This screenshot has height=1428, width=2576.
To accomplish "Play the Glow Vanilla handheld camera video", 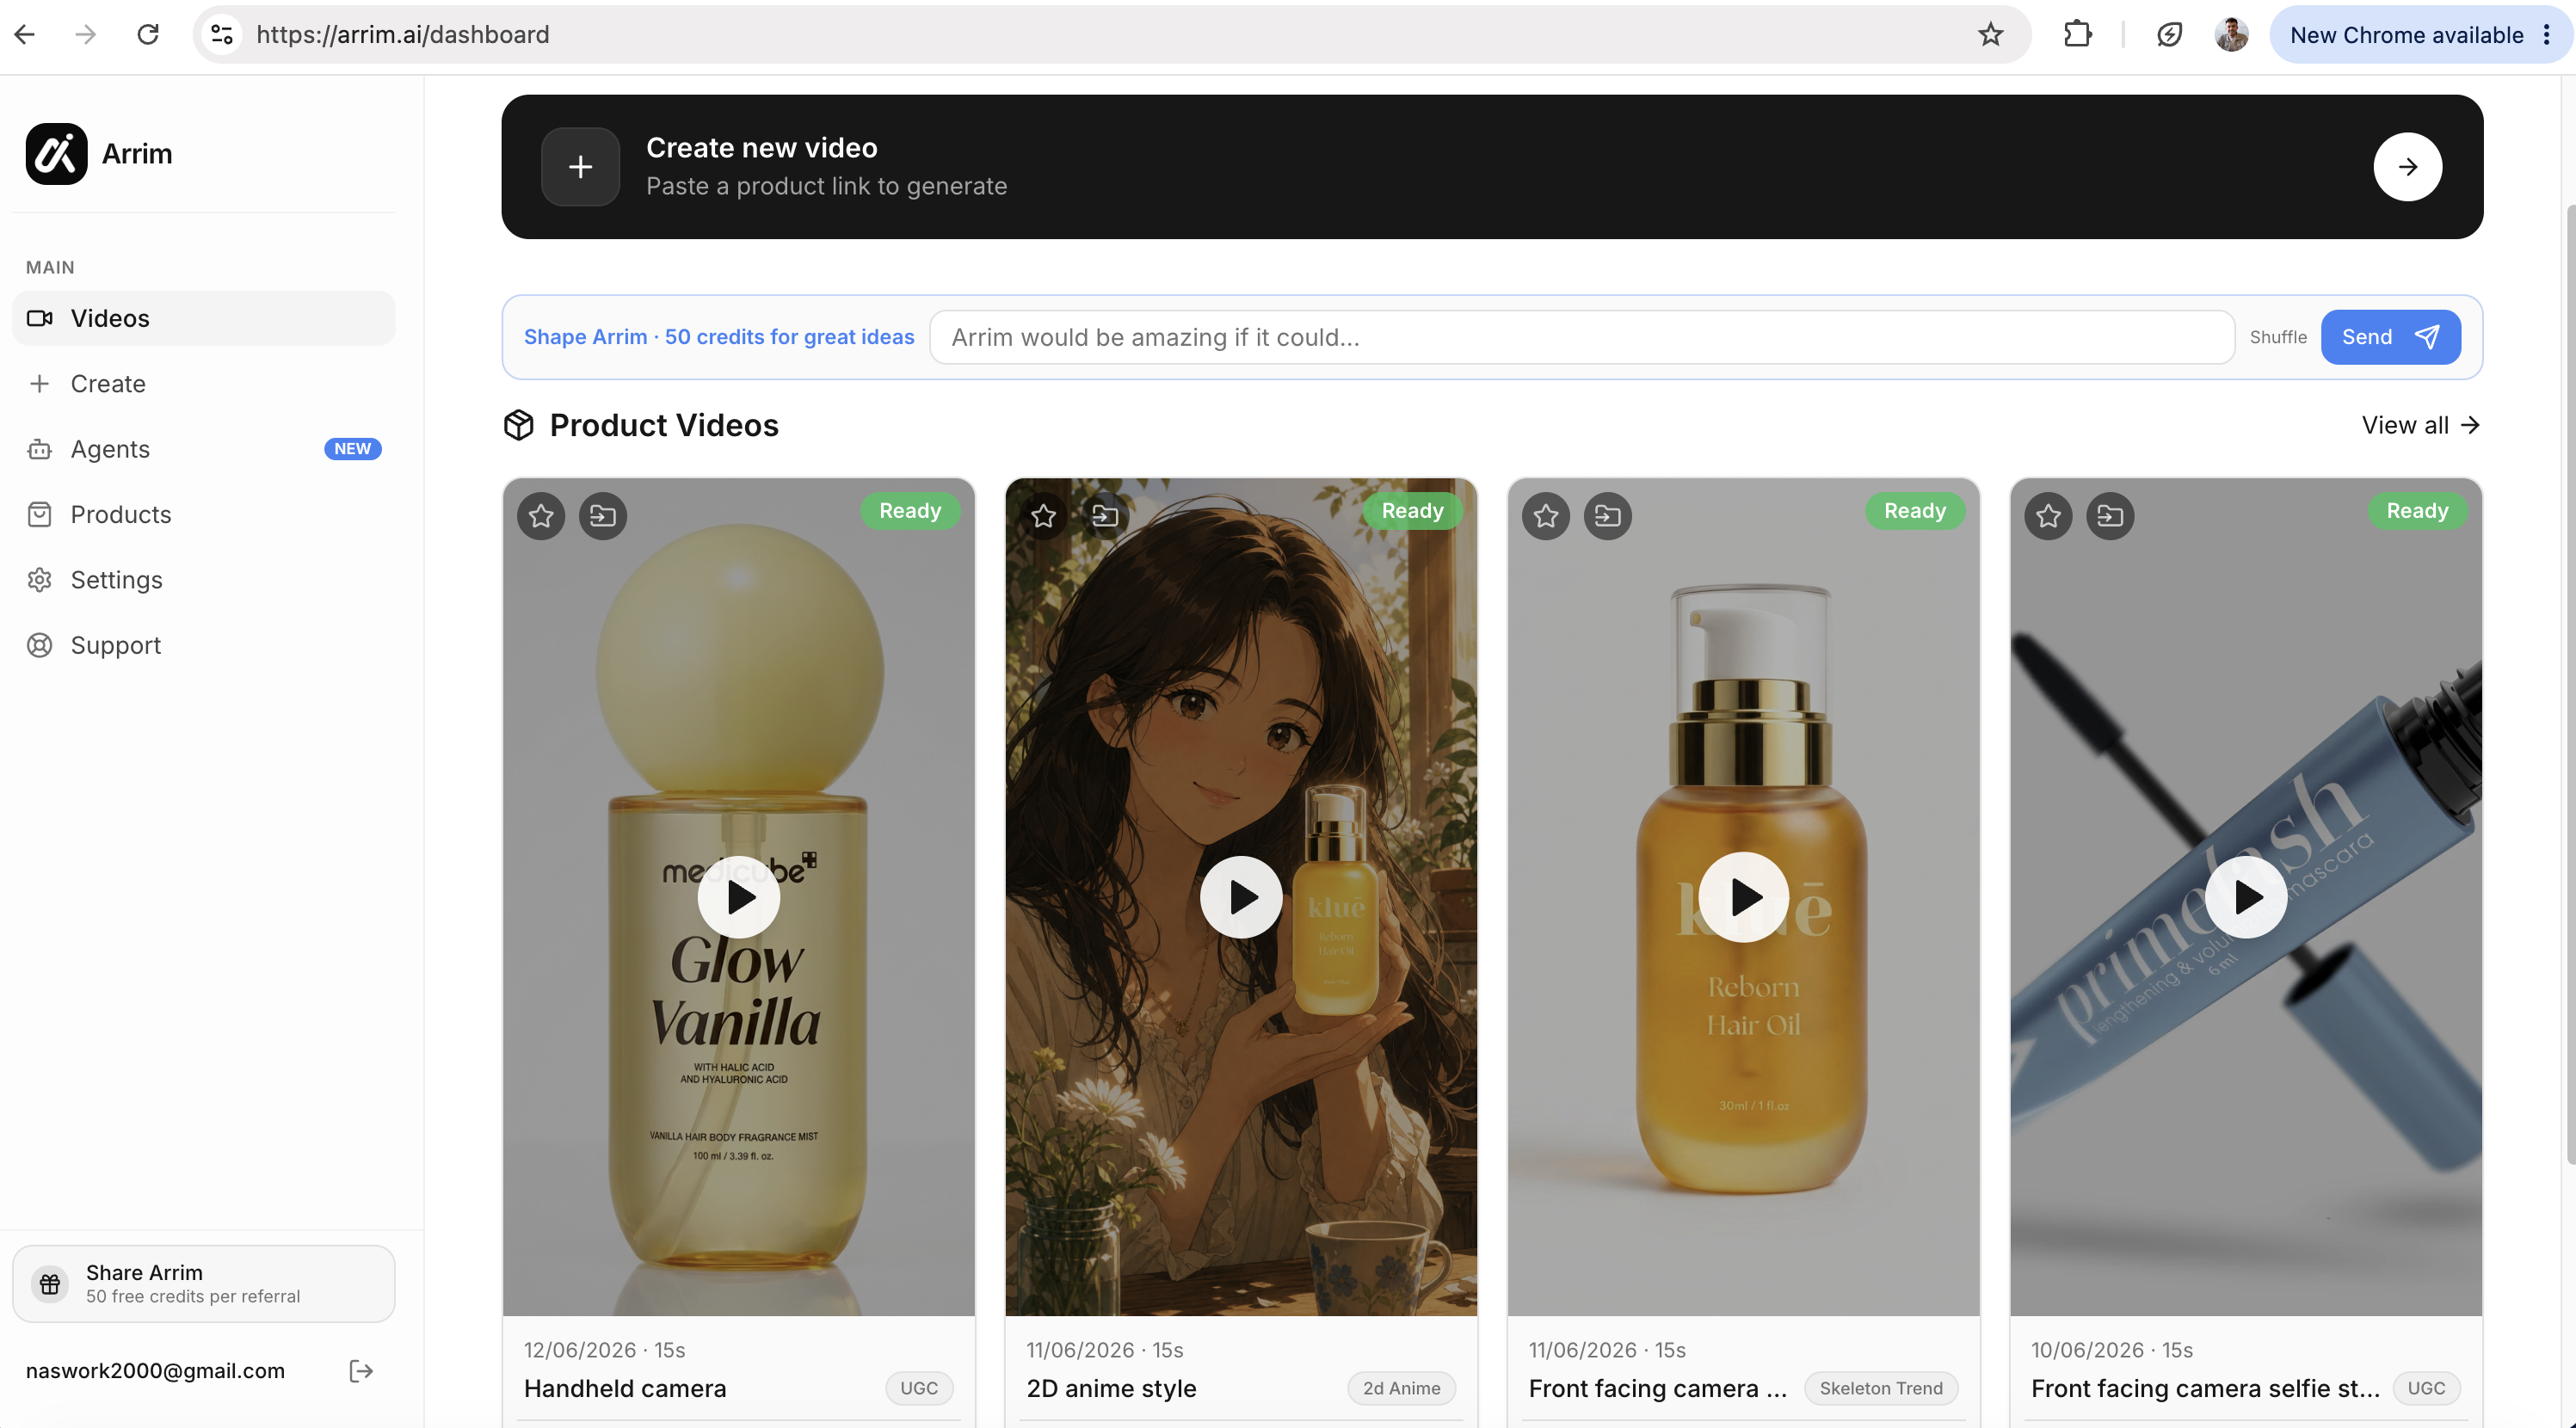I will click(739, 897).
